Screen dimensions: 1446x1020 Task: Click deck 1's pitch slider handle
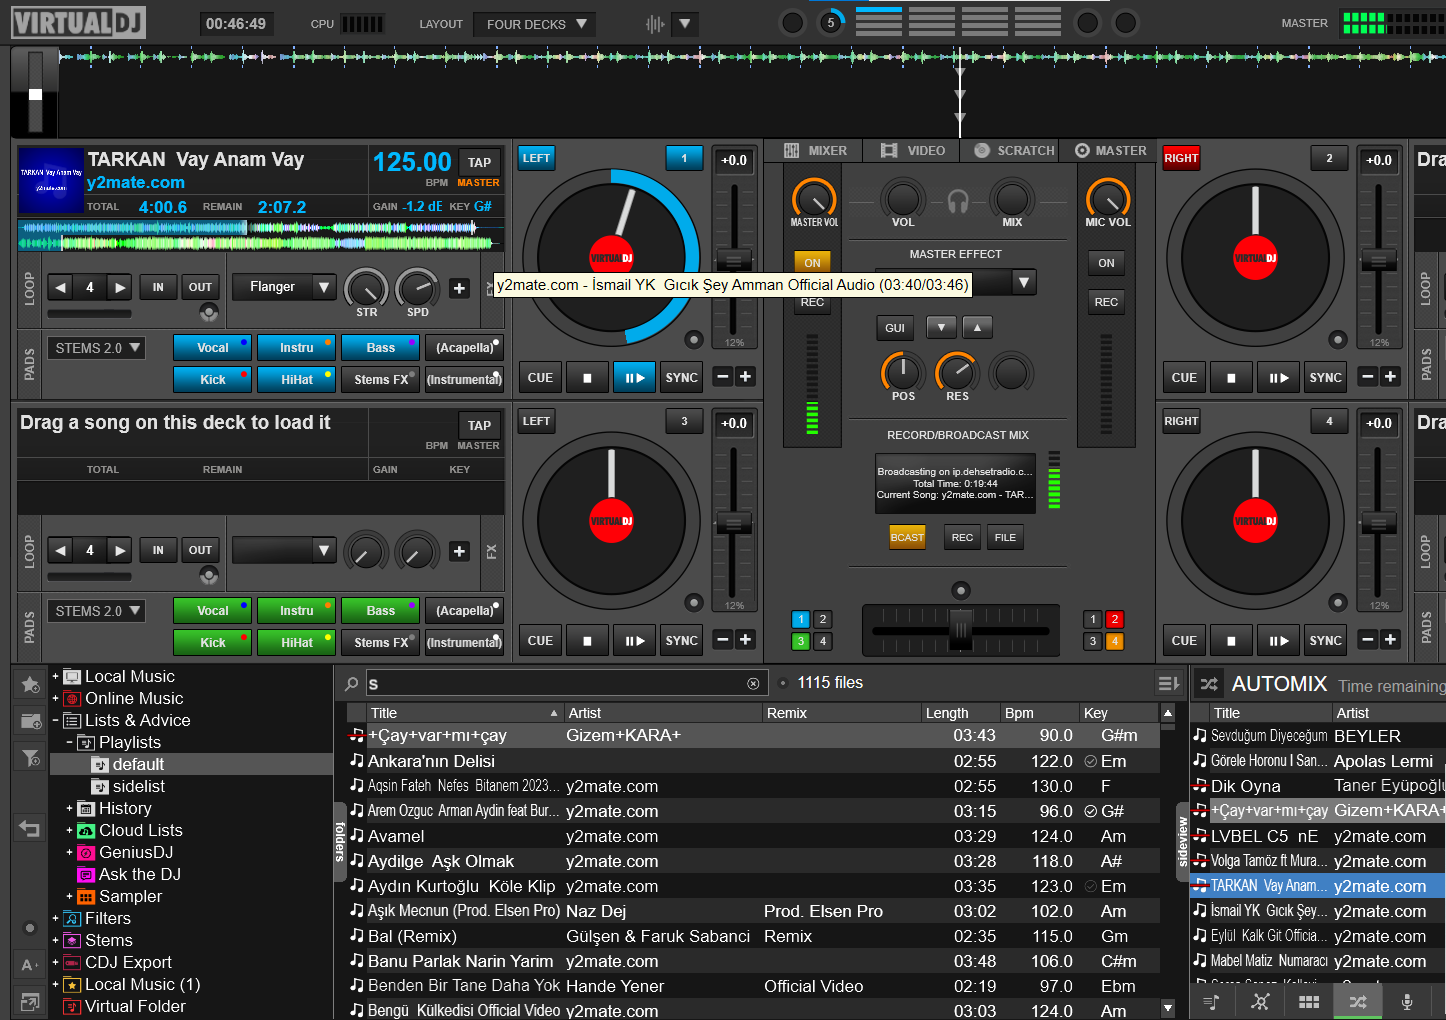(734, 260)
